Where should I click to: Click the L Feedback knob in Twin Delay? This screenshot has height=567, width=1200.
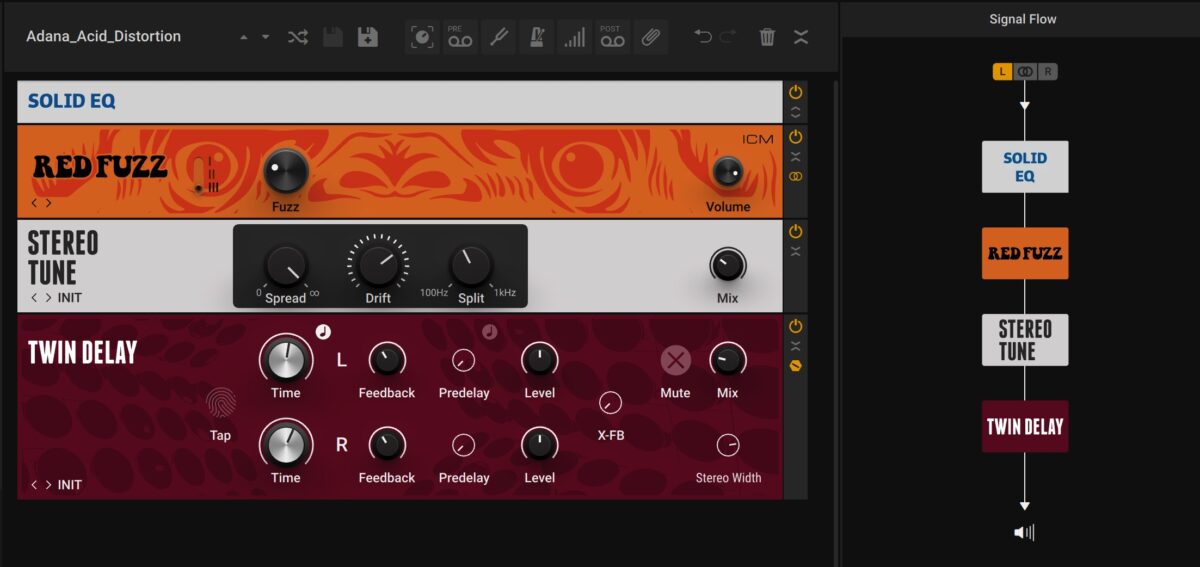pyautogui.click(x=386, y=361)
